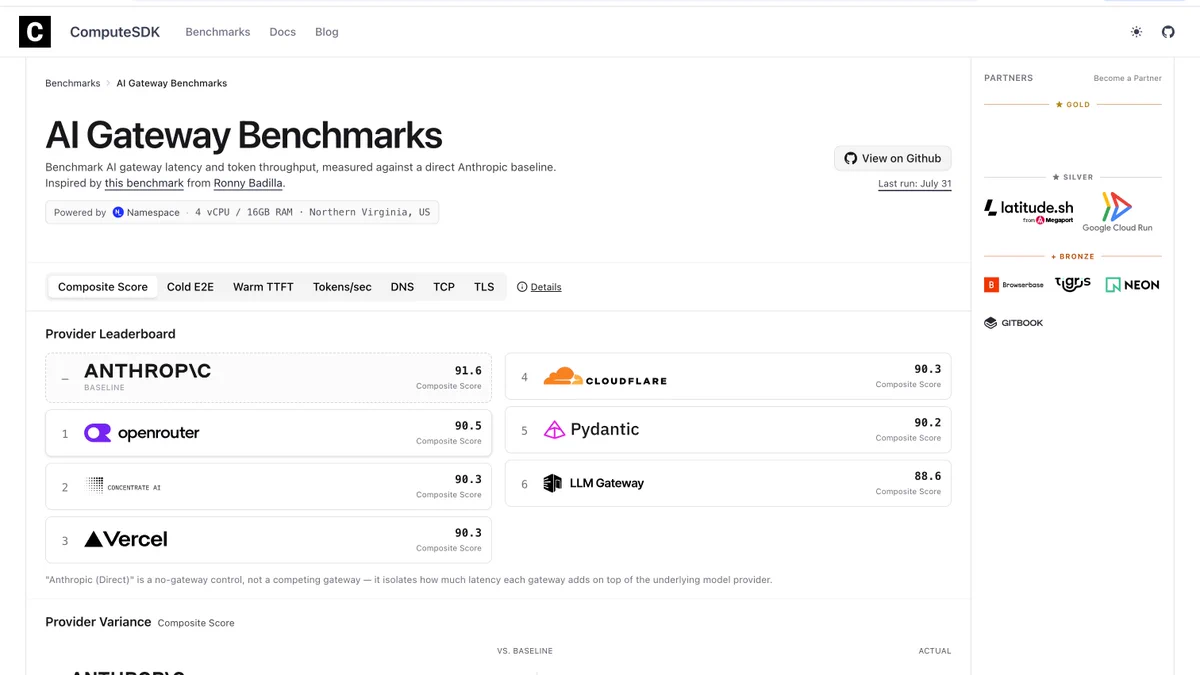
Task: Open the Docs nav item
Action: [283, 32]
